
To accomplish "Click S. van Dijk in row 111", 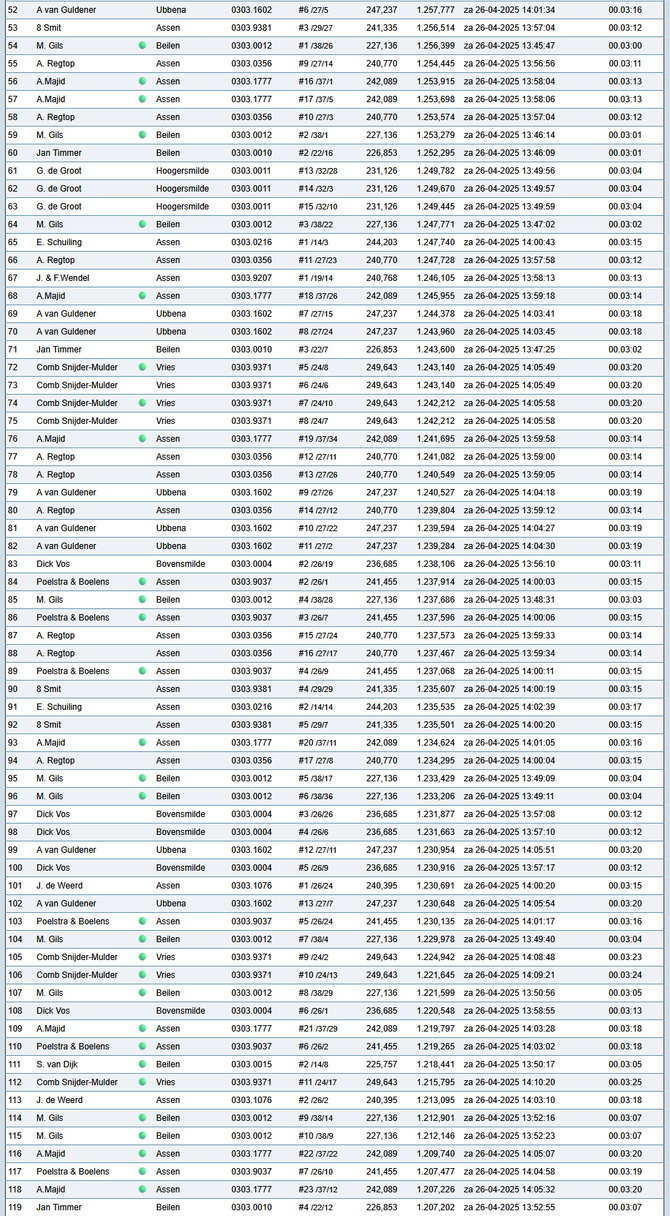I will tap(58, 1064).
